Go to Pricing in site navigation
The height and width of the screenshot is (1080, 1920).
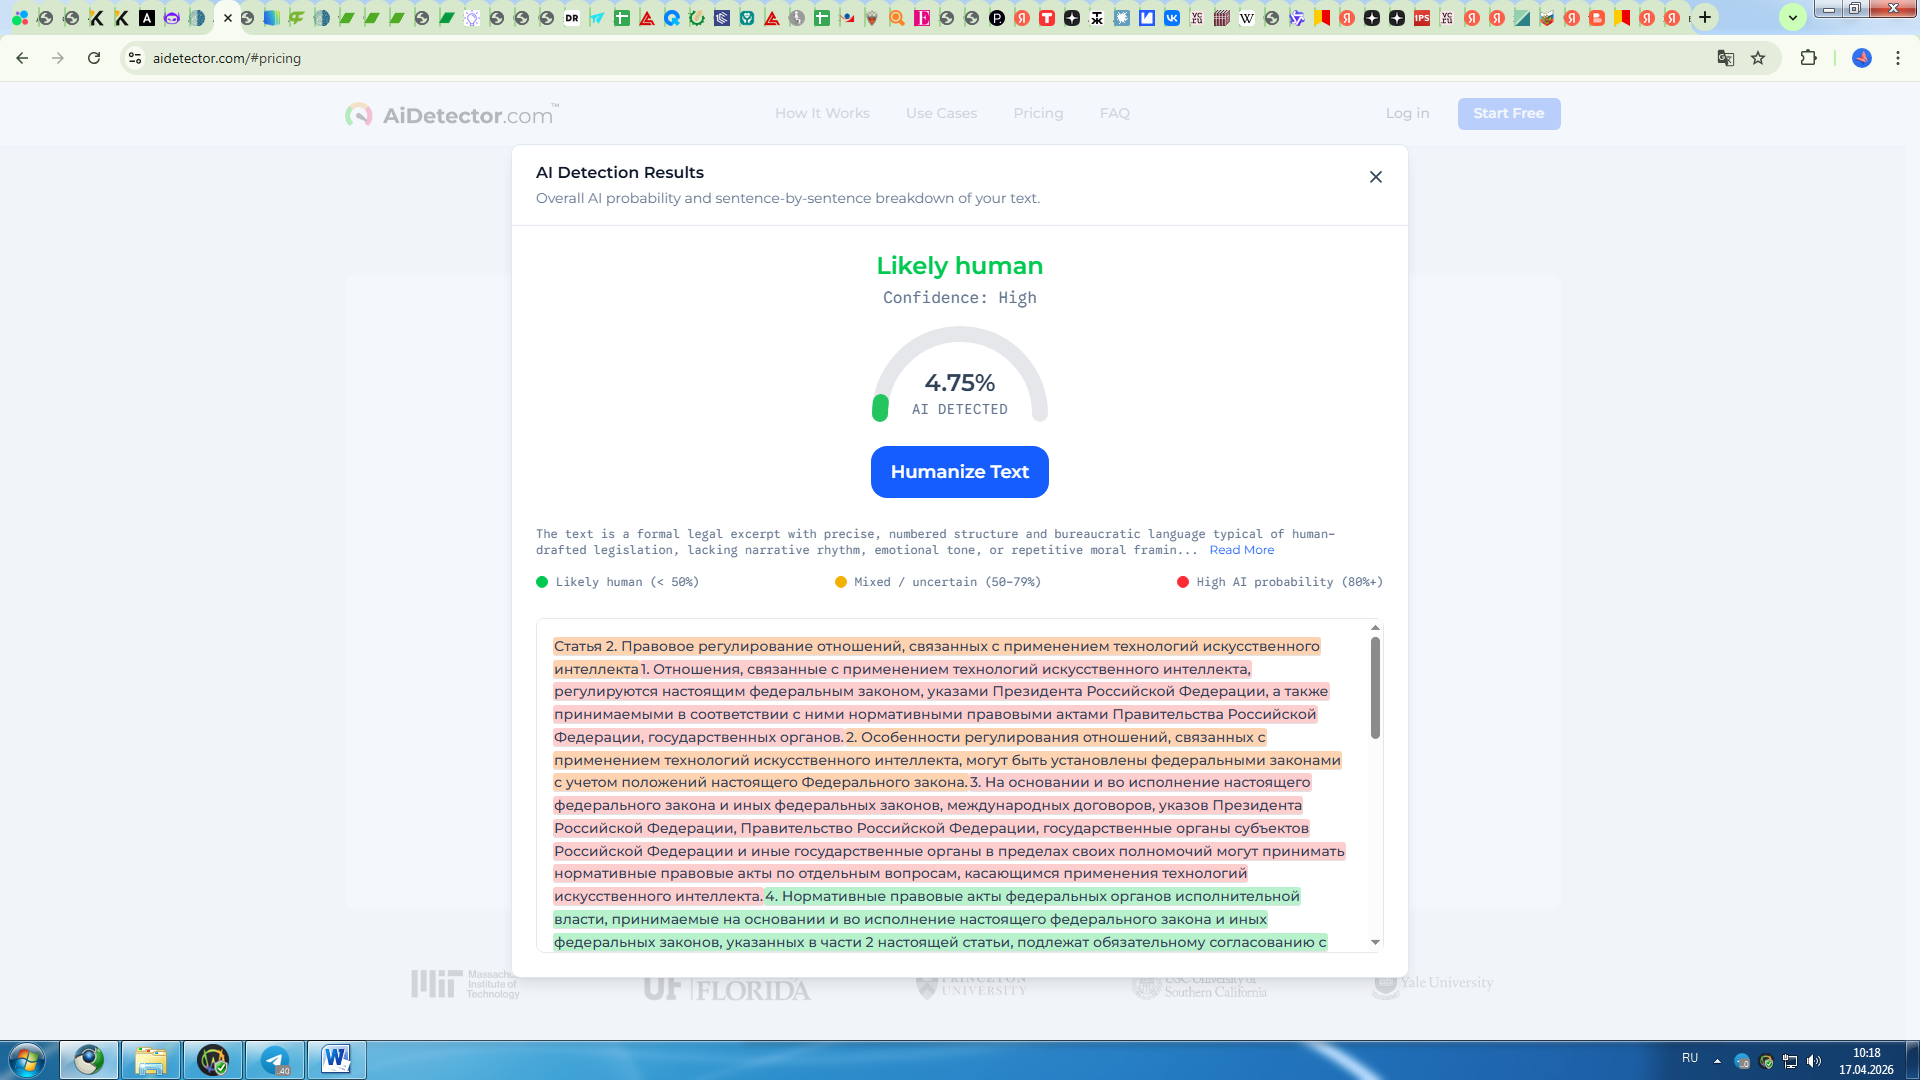pyautogui.click(x=1038, y=113)
